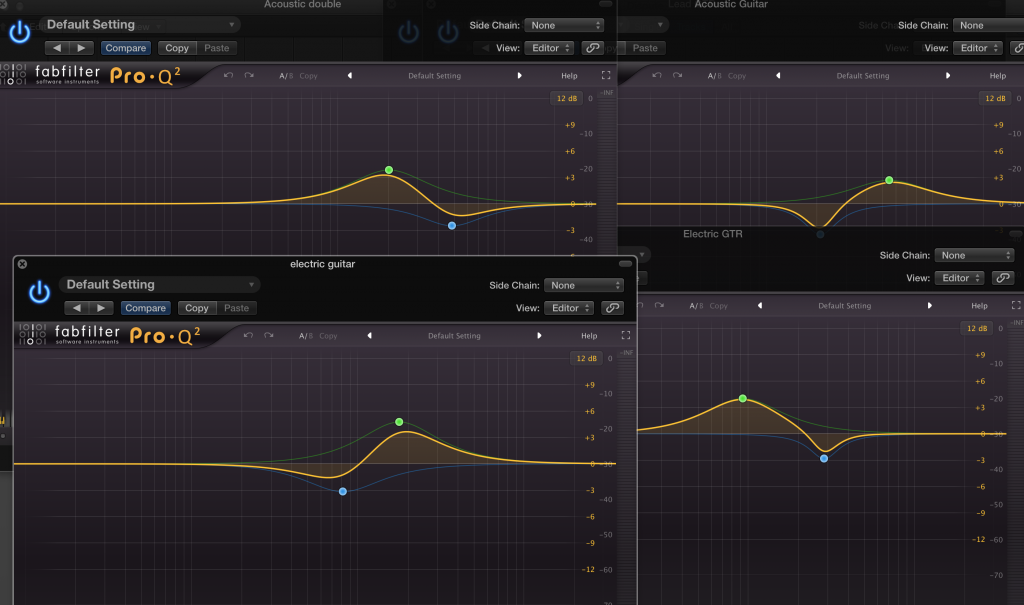This screenshot has width=1024, height=605.
Task: Open the Side Chain dropdown in electric guitar window
Action: pyautogui.click(x=584, y=284)
